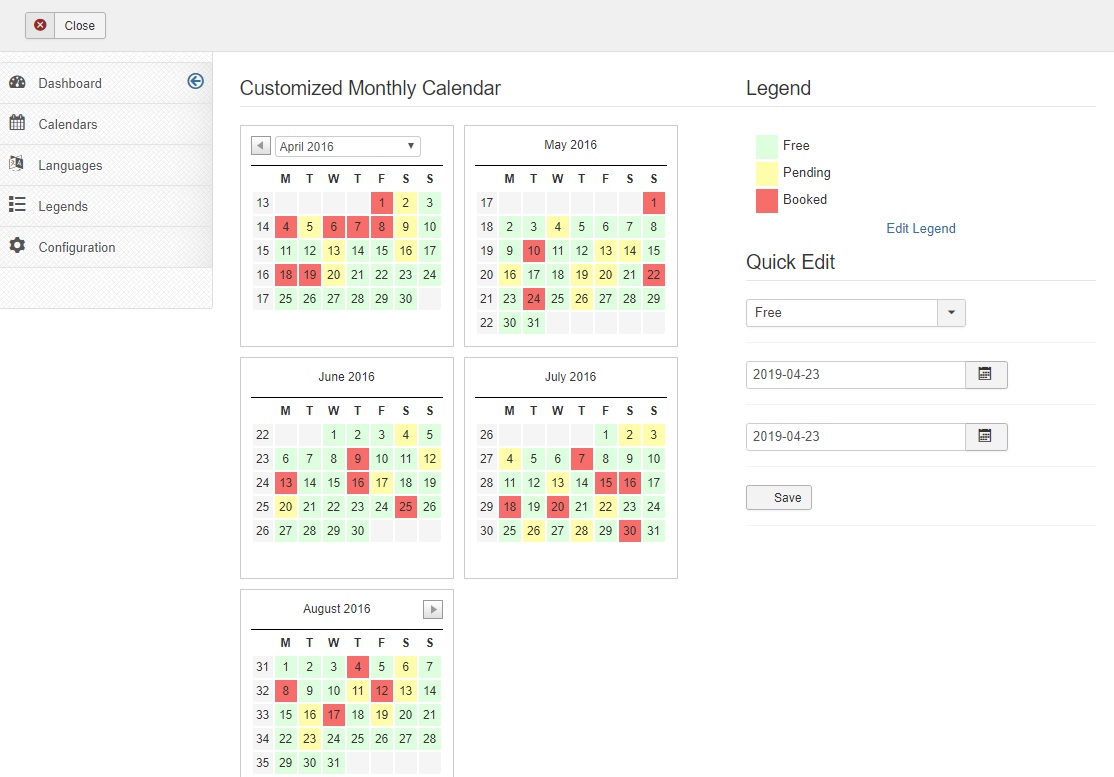Navigate to previous months with the left arrow

[x=260, y=145]
